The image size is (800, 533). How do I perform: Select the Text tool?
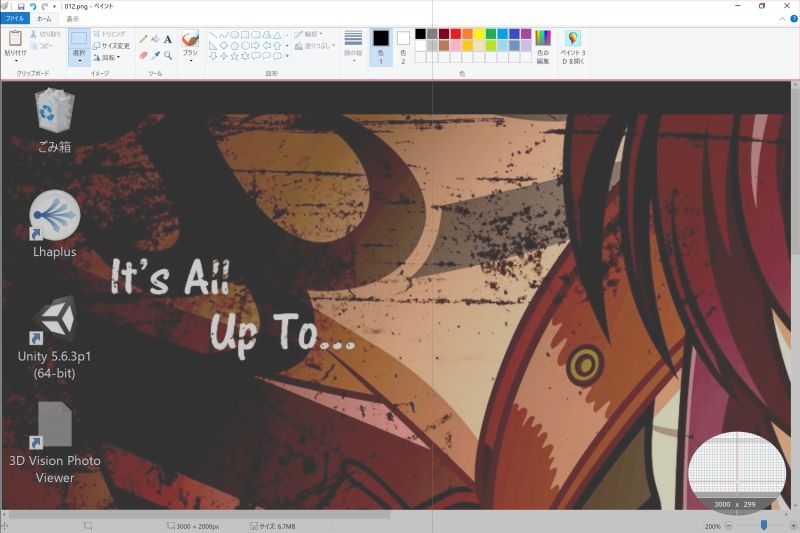pos(167,39)
